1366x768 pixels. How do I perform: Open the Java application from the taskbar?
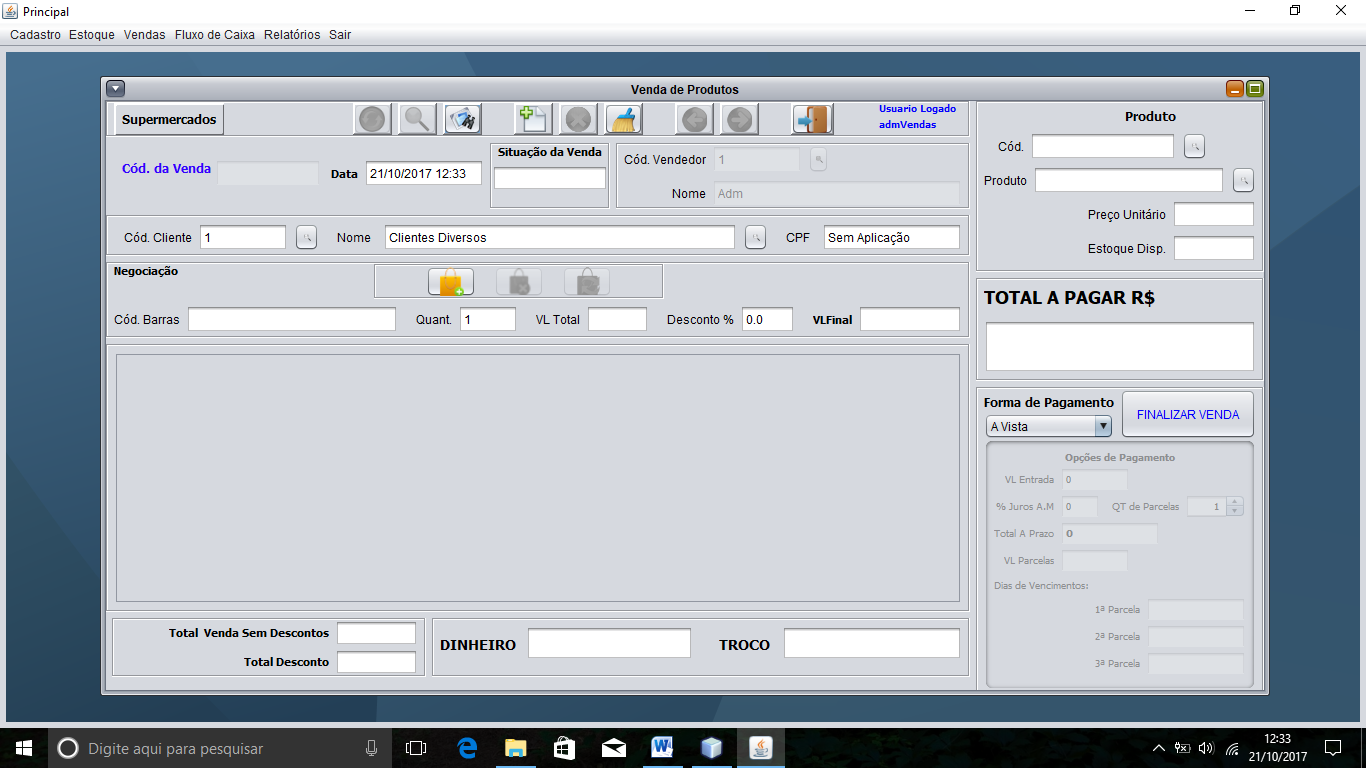[759, 747]
